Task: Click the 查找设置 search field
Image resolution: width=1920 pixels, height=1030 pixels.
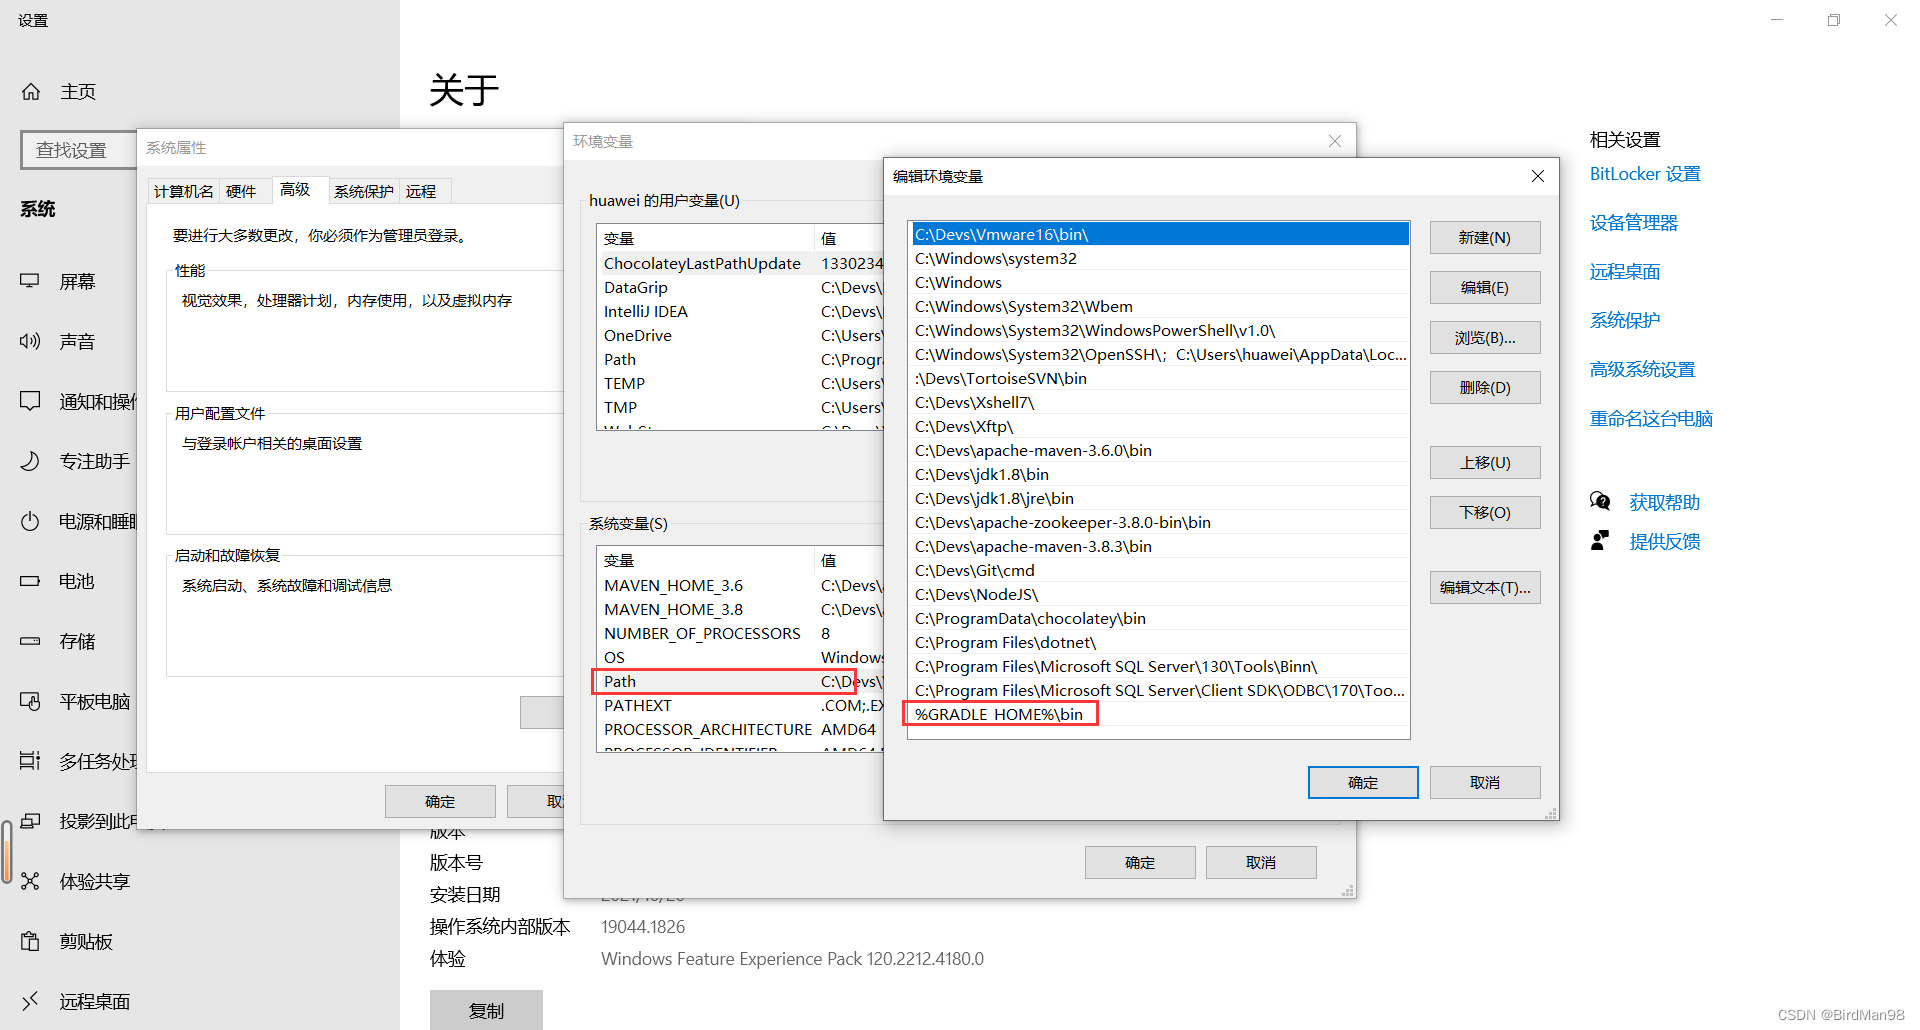Action: (78, 150)
